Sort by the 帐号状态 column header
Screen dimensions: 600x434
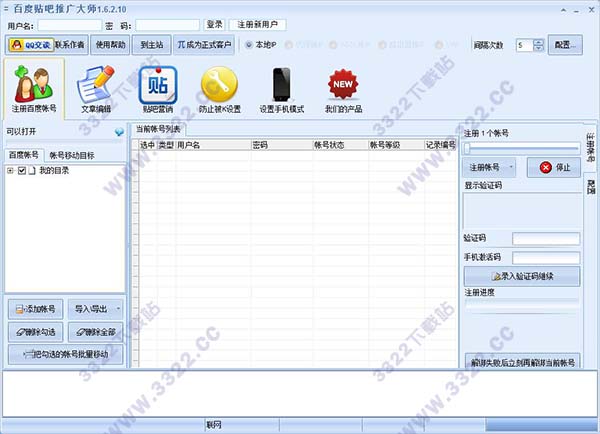click(340, 145)
